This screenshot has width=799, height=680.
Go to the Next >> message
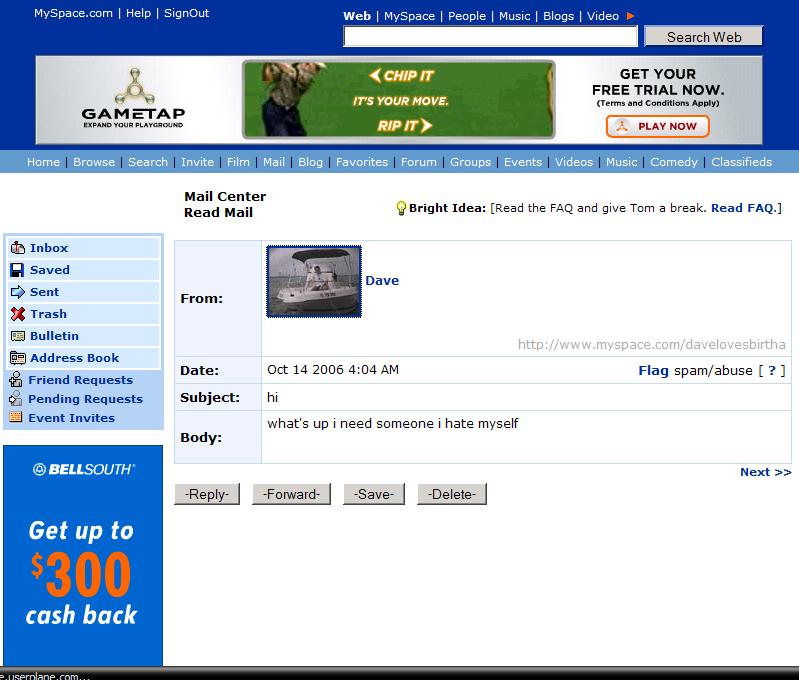[765, 472]
